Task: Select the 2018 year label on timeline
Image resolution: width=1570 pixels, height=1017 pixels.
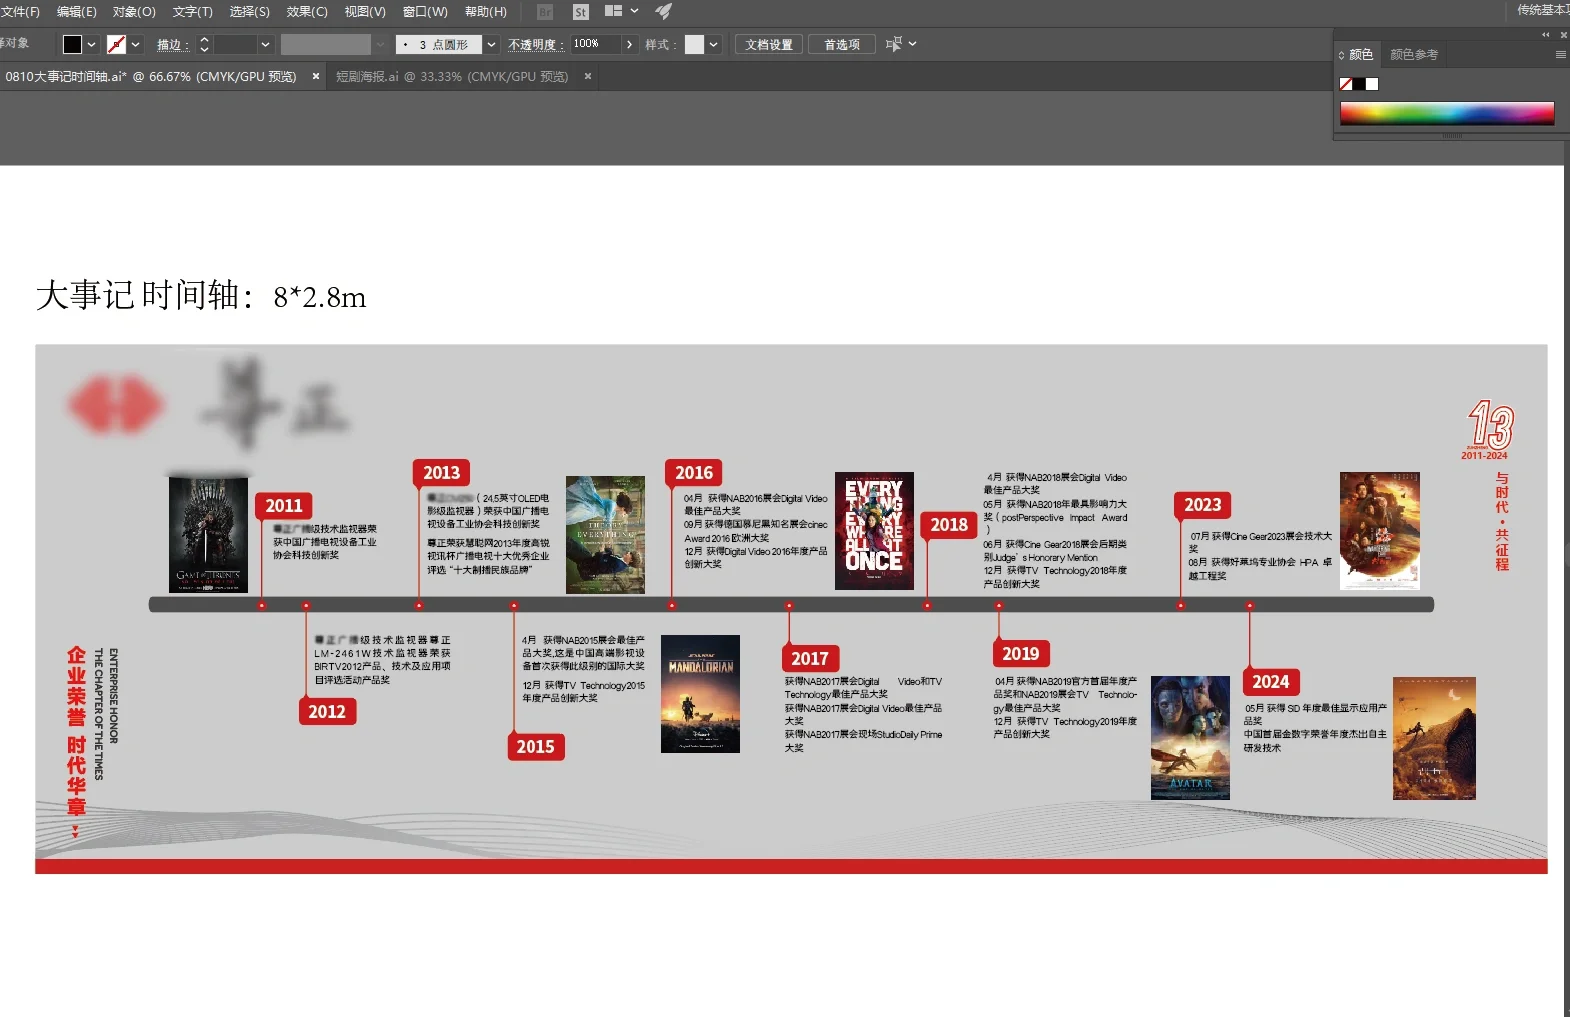Action: point(949,525)
